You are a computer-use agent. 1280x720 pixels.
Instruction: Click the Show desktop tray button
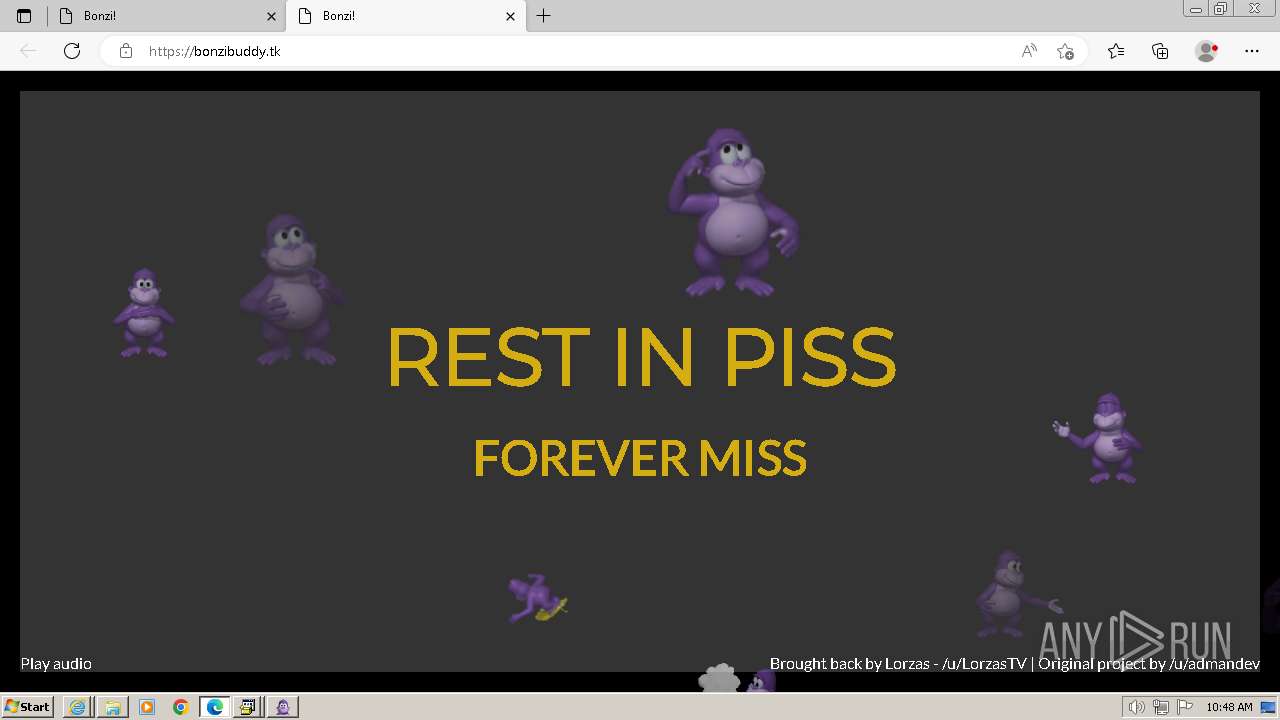(x=1269, y=707)
